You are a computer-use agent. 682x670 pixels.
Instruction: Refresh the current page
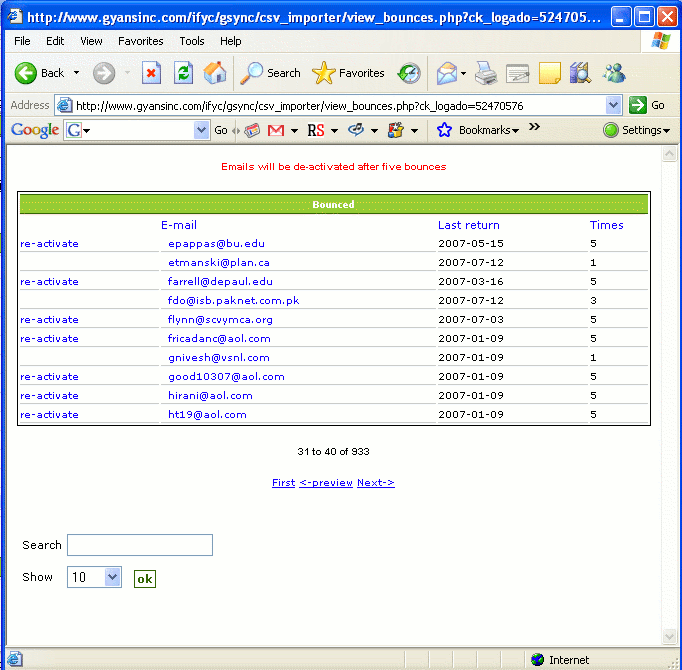[x=183, y=73]
